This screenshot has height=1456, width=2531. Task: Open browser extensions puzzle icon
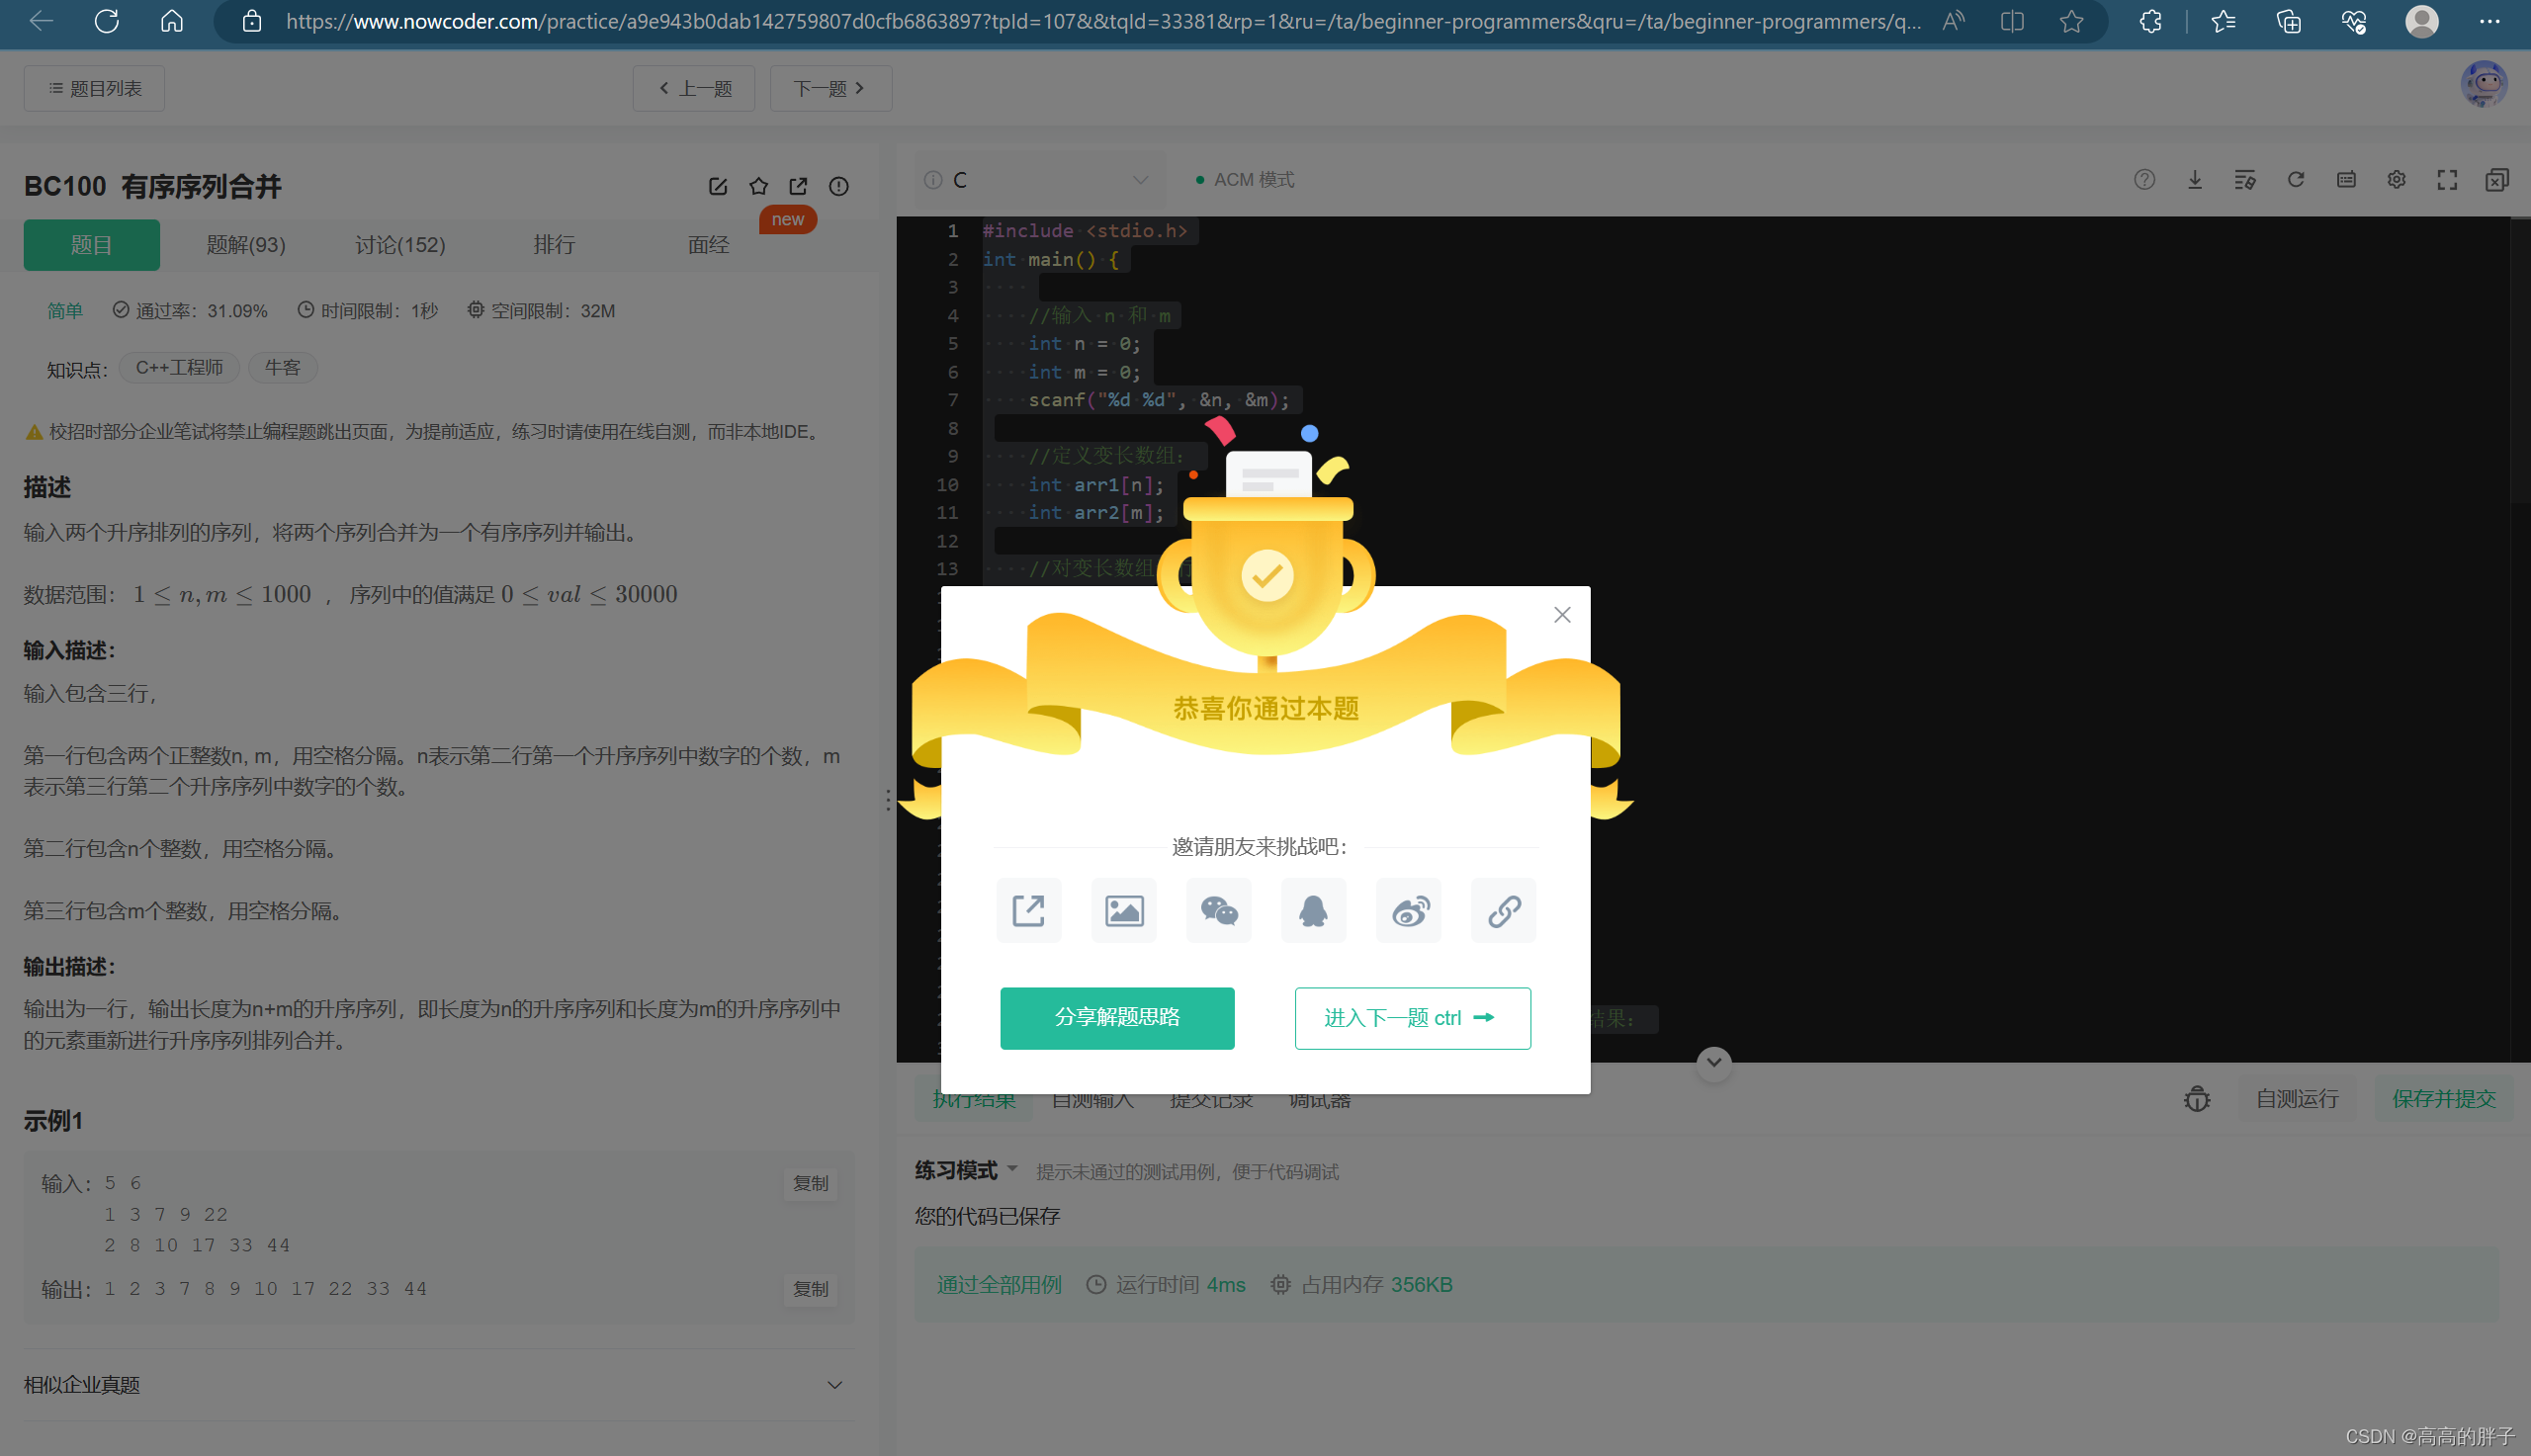[x=2151, y=21]
